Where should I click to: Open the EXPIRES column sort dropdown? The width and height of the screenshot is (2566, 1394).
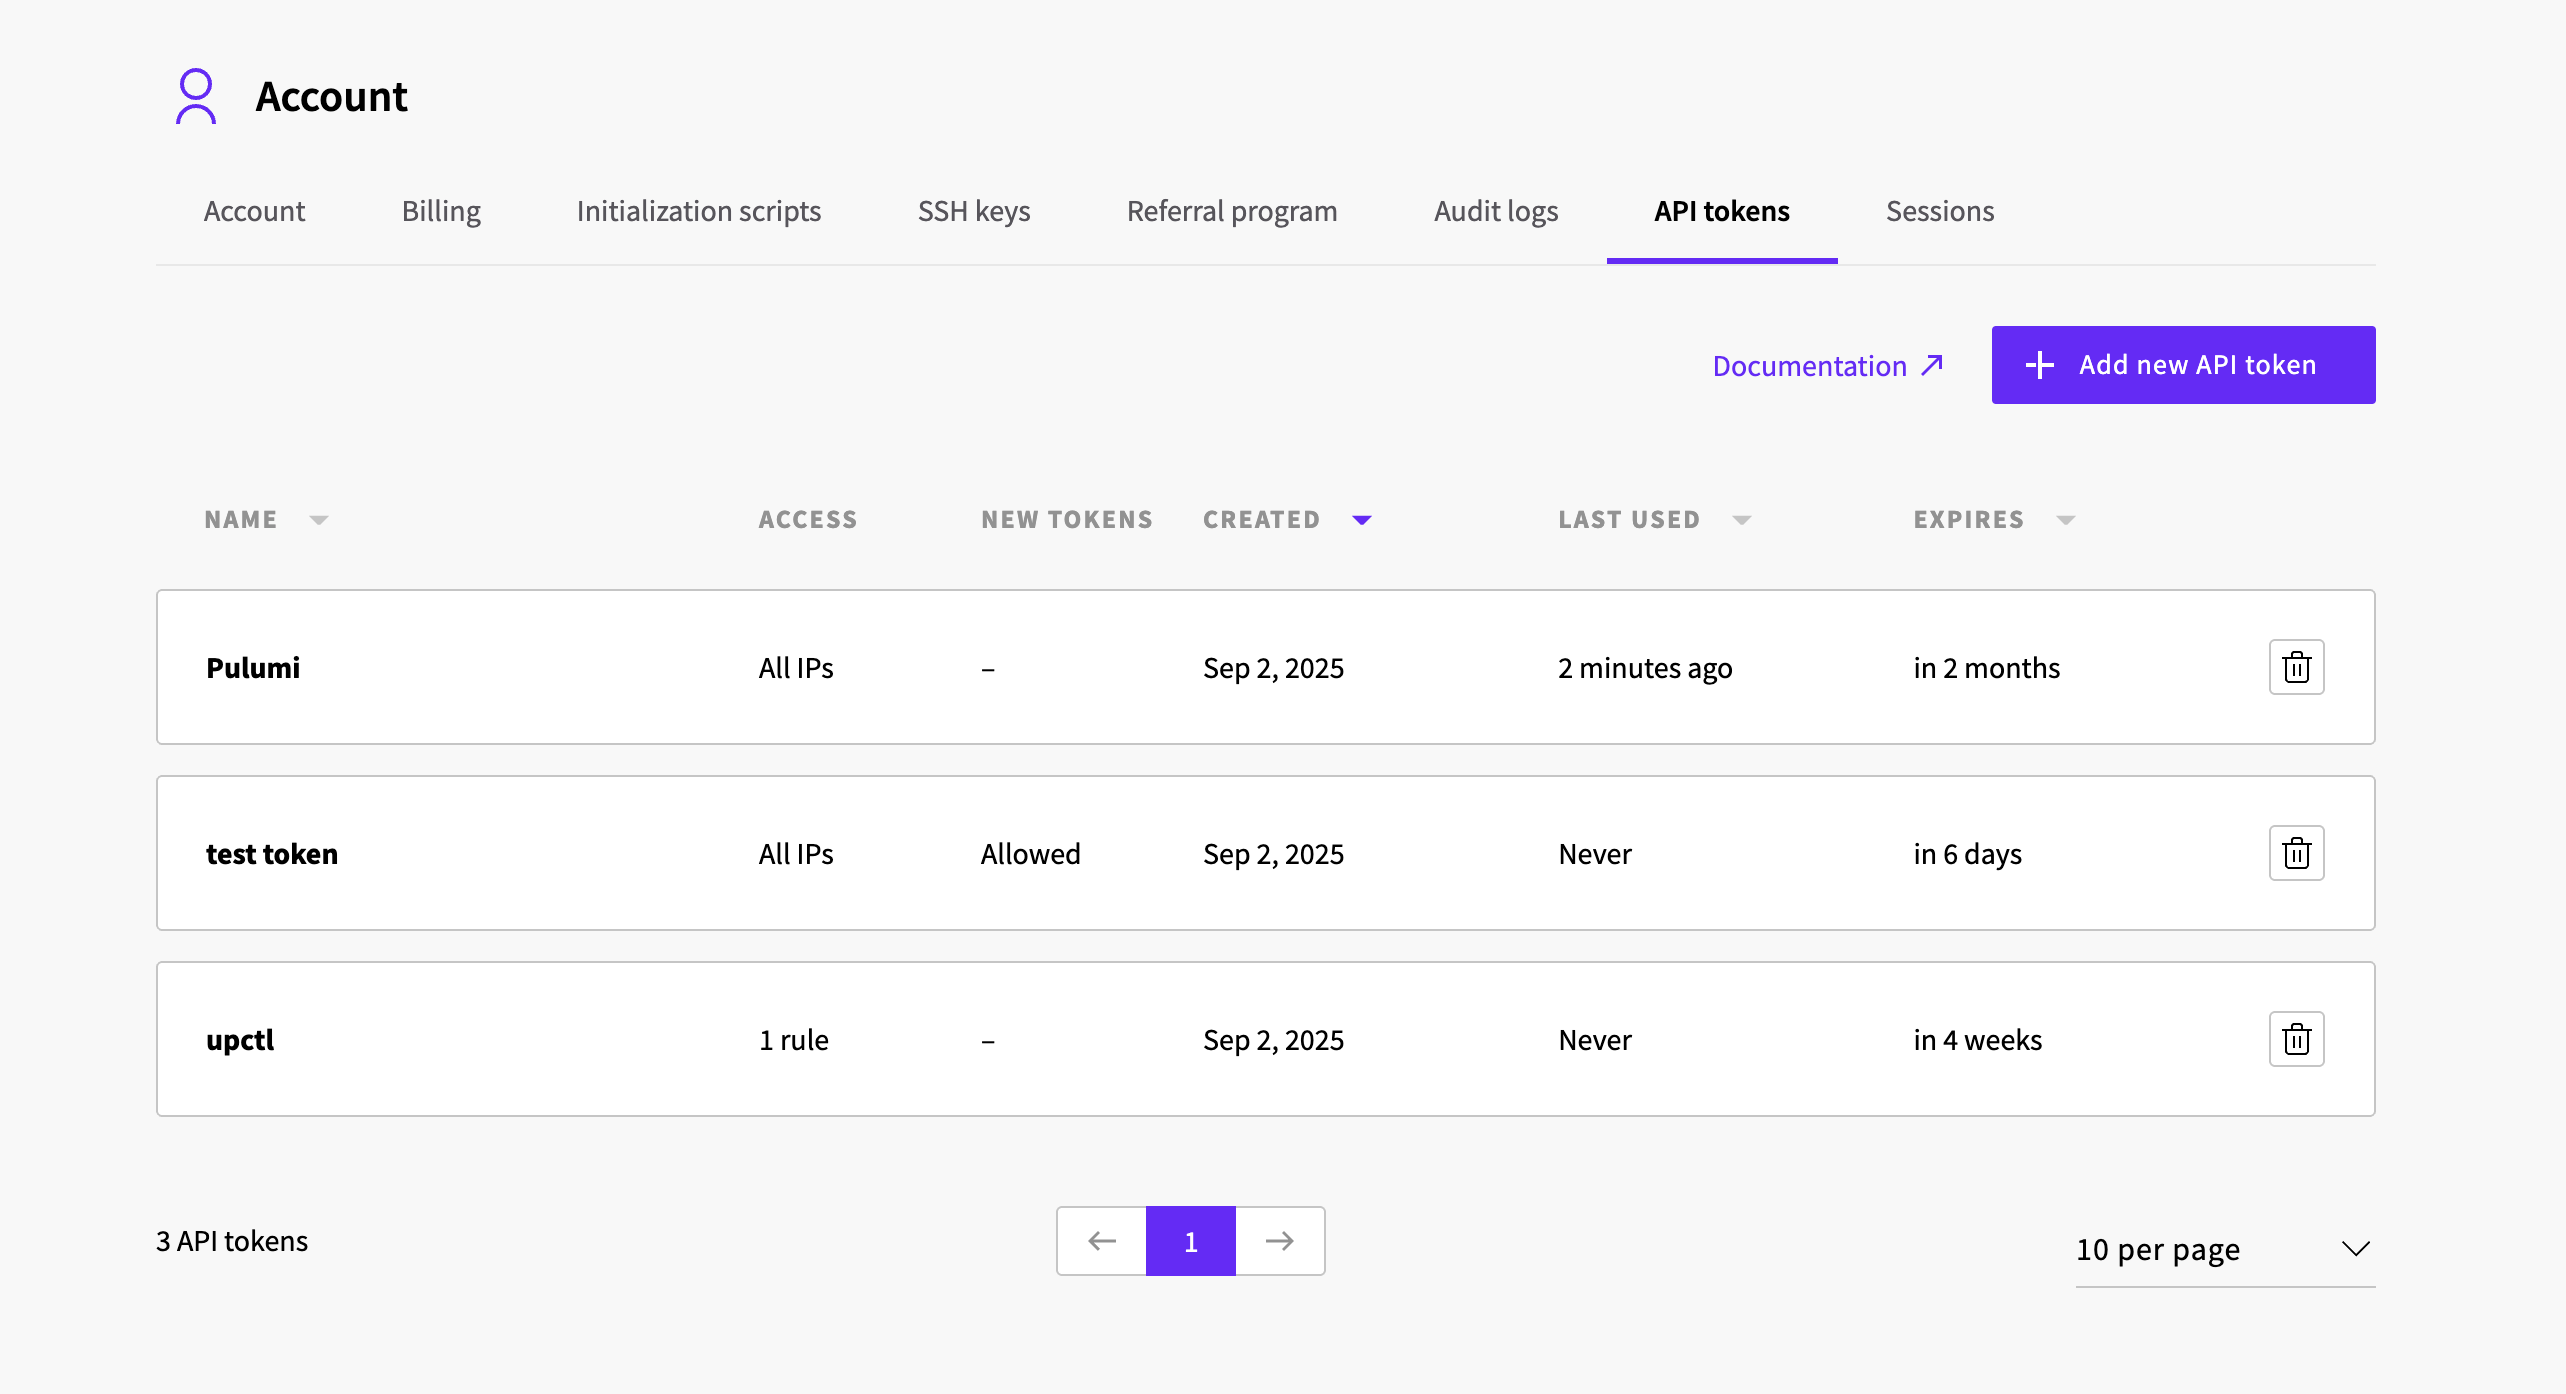[2066, 519]
